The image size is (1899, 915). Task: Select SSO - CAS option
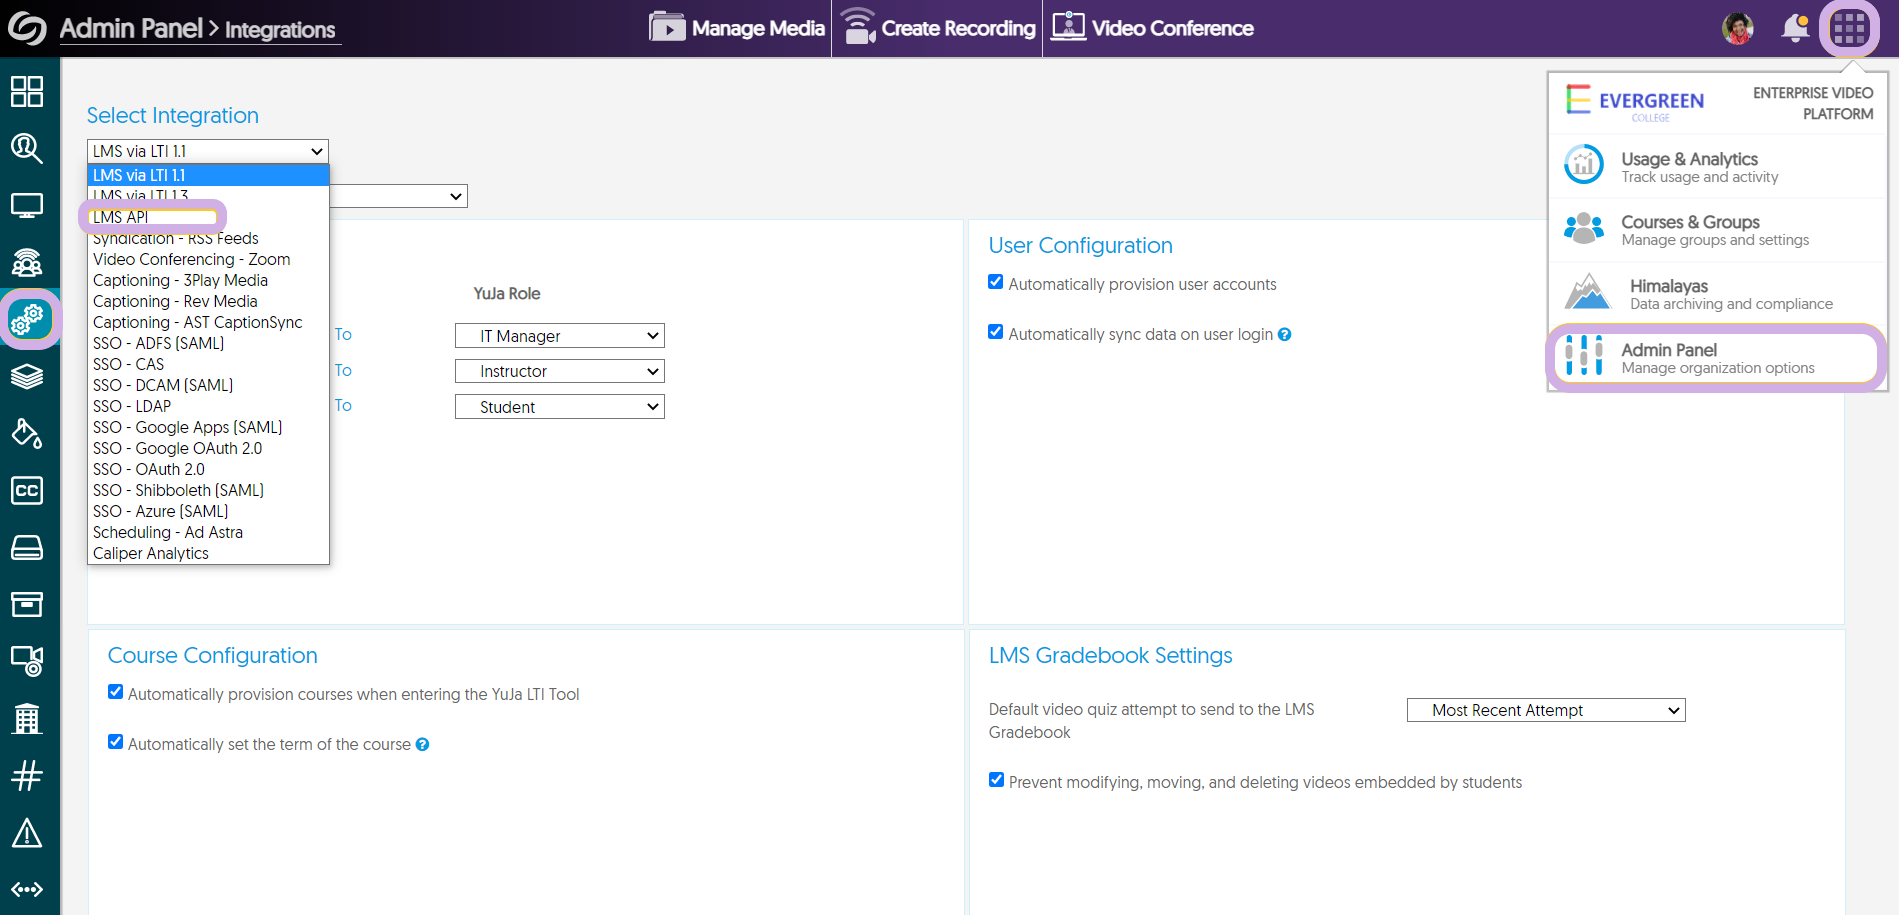pos(208,364)
